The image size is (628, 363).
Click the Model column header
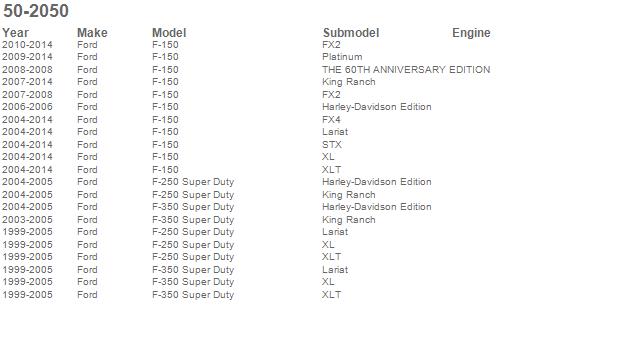[169, 33]
